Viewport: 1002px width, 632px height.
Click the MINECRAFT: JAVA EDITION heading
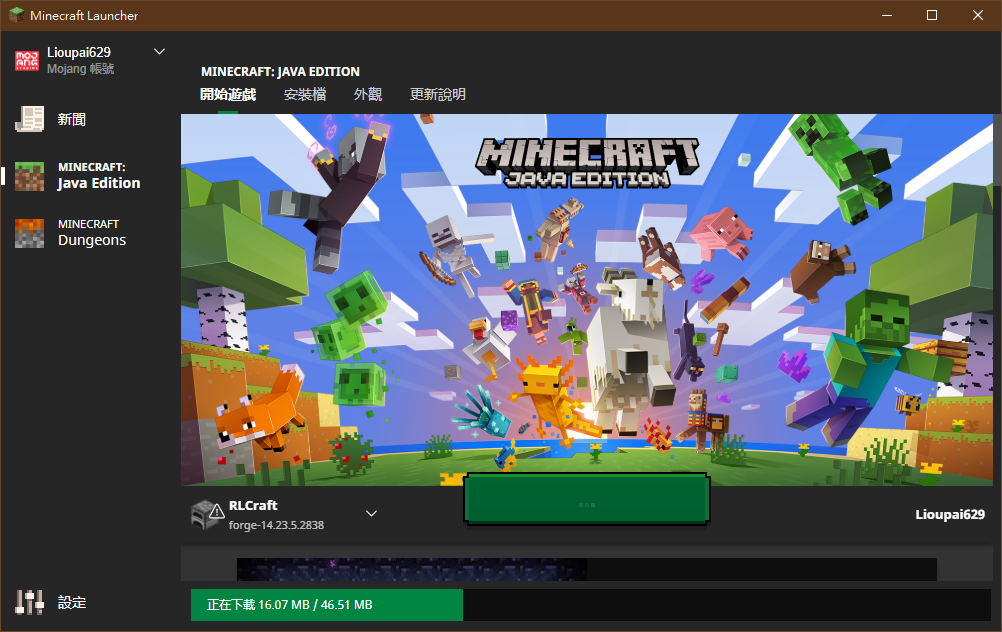click(x=281, y=72)
